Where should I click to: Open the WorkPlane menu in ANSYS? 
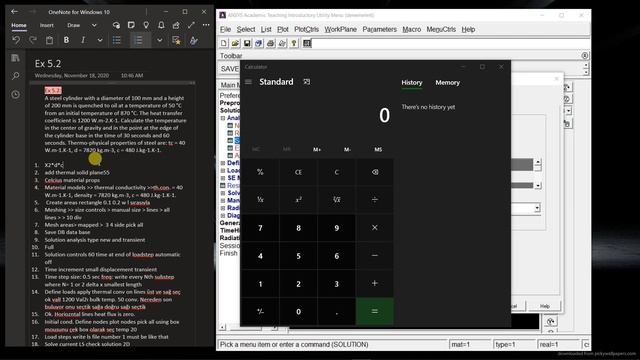[340, 29]
